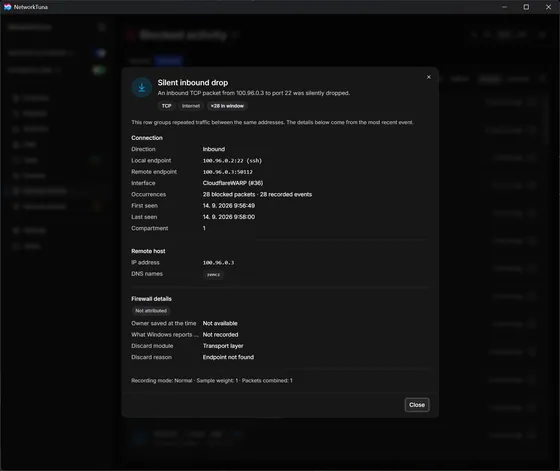Click the Connection section heading
The image size is (560, 471).
pyautogui.click(x=147, y=138)
